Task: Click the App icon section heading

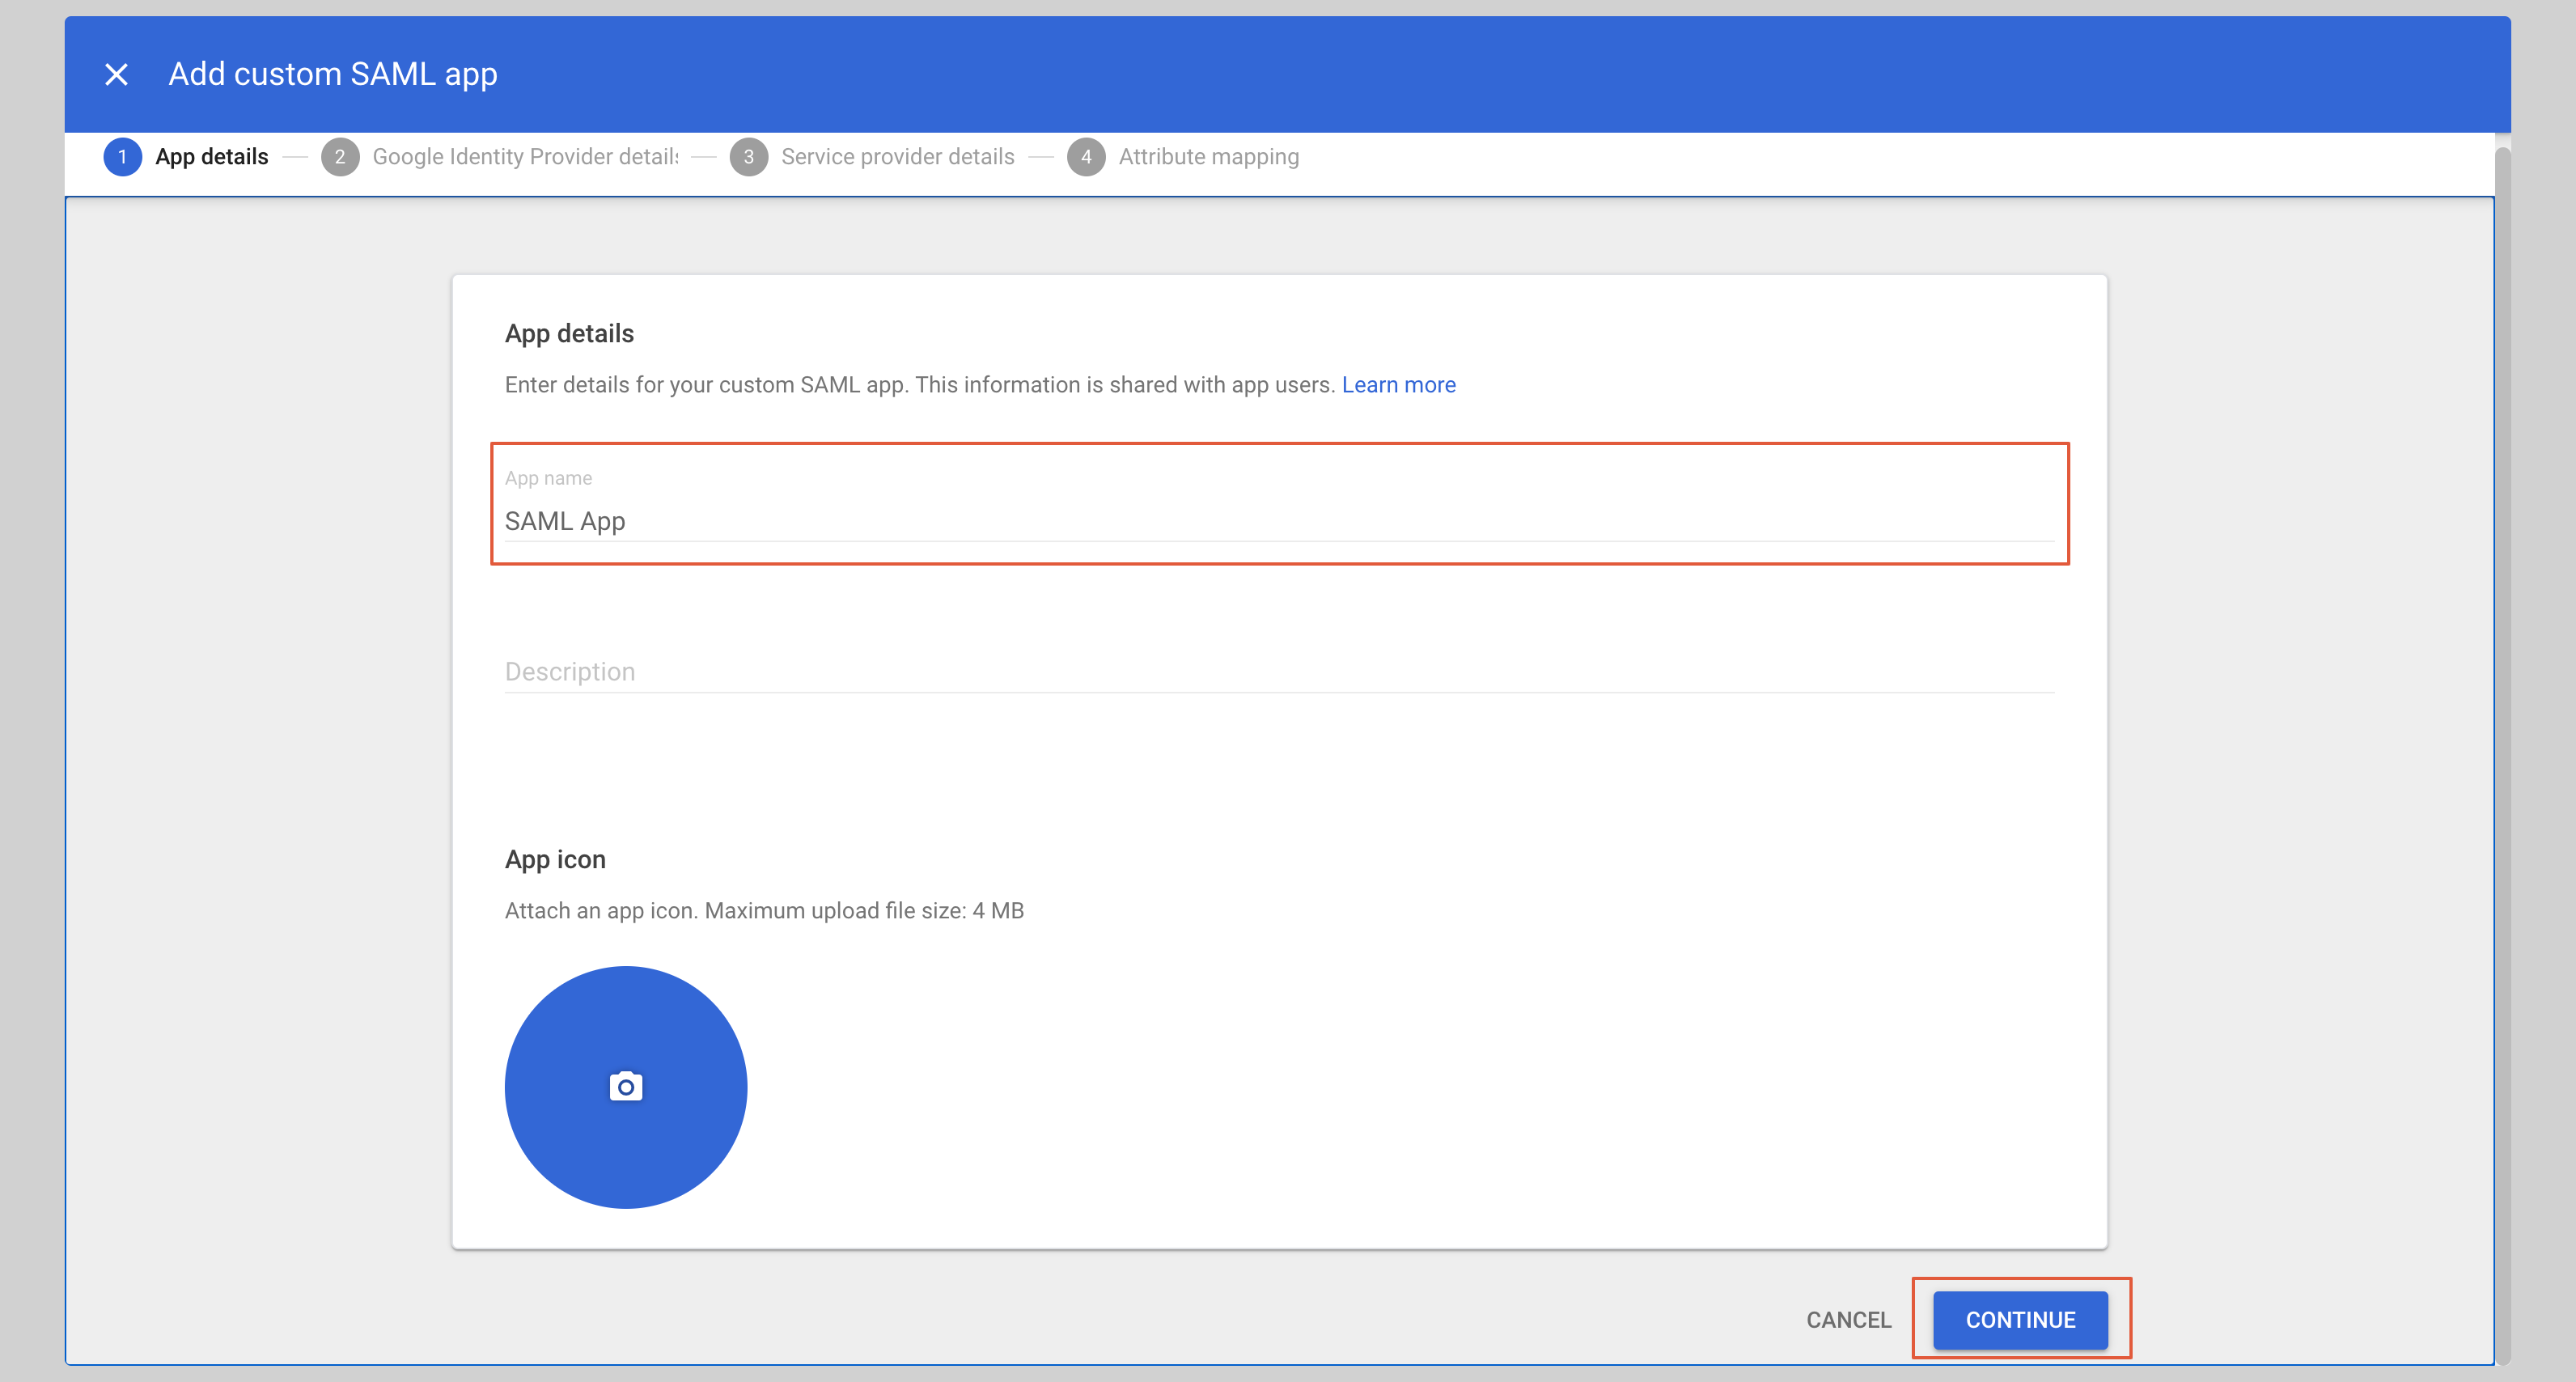Action: click(x=555, y=858)
